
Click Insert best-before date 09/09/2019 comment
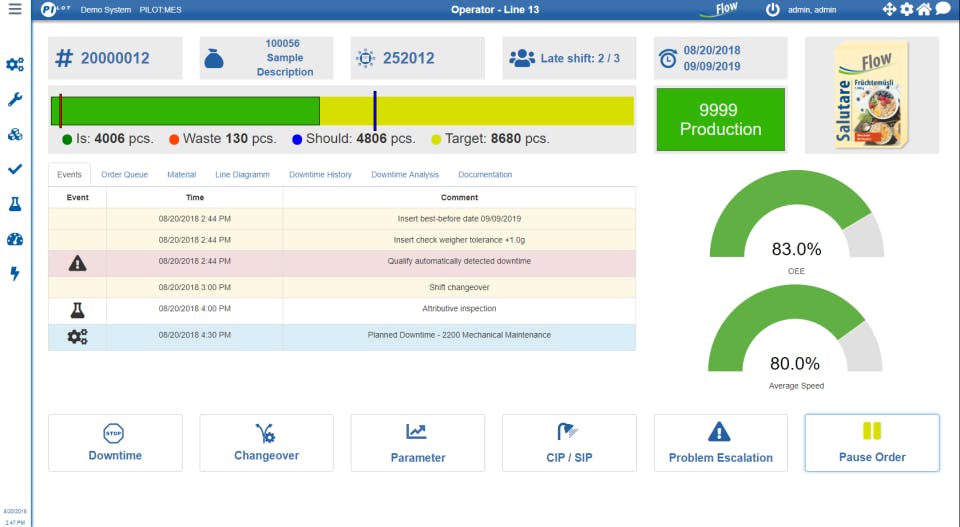click(459, 219)
